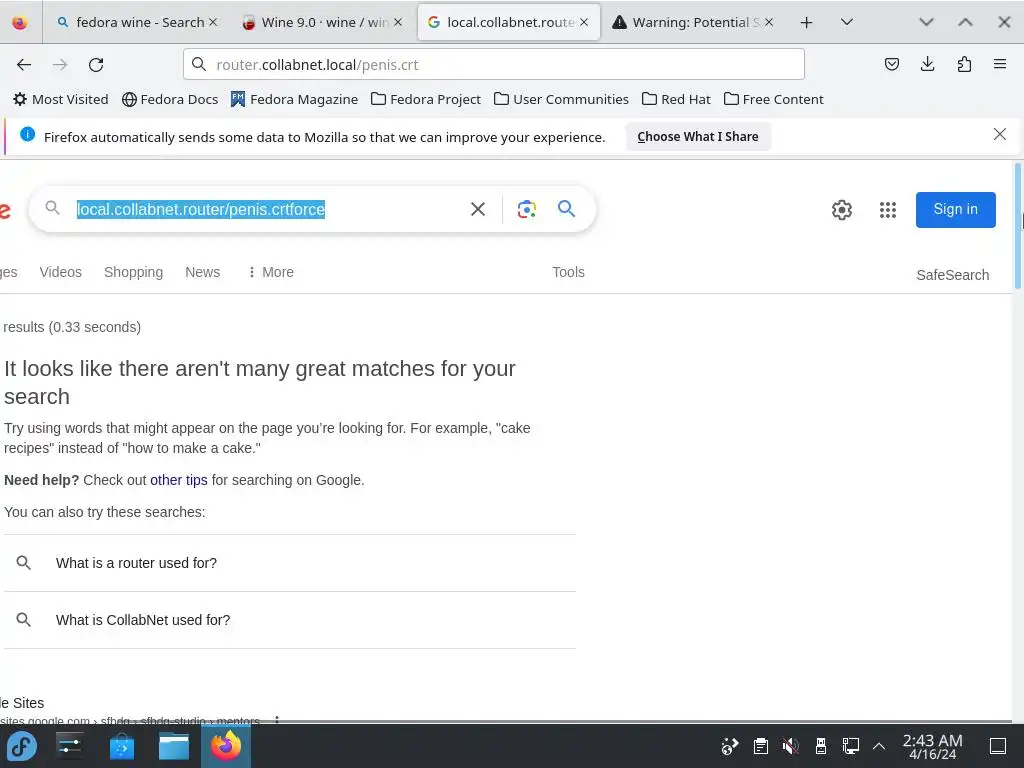Open the Most Visited bookmarks menu
The width and height of the screenshot is (1024, 768).
(x=61, y=99)
